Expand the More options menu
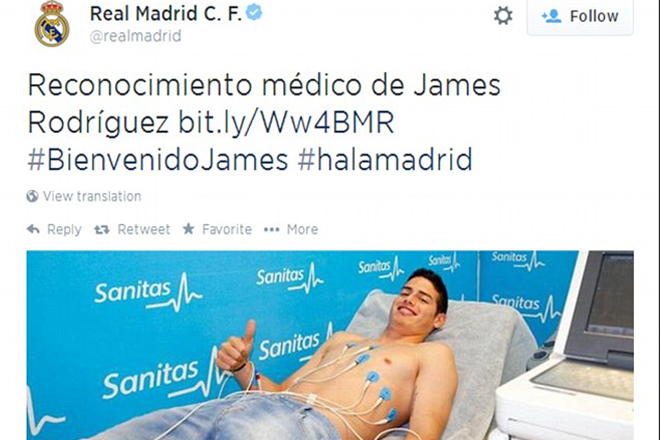The height and width of the screenshot is (440, 660). (x=302, y=229)
